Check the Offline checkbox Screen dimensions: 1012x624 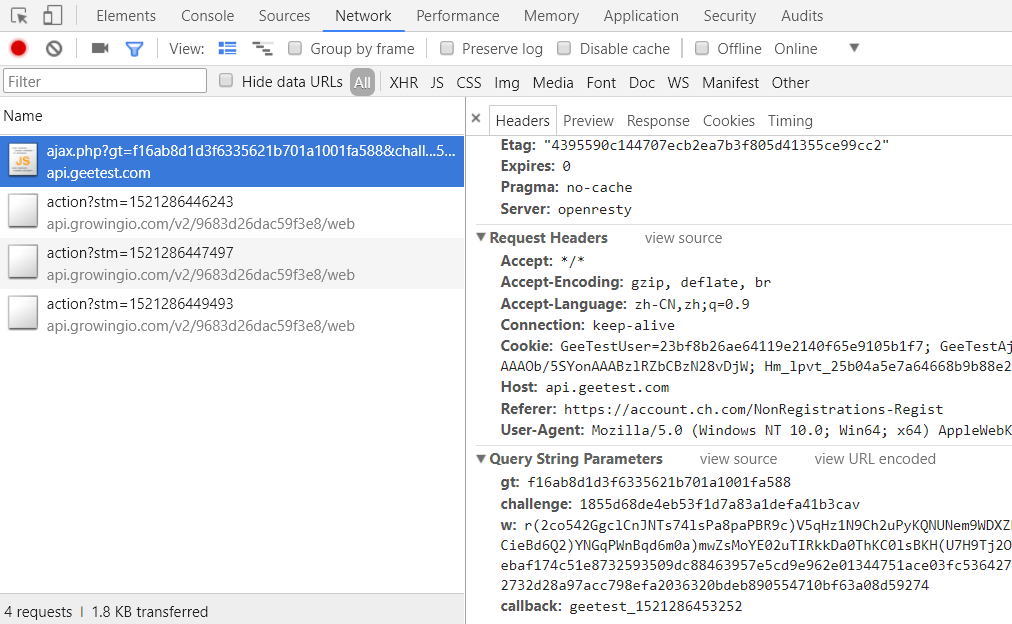[x=702, y=48]
